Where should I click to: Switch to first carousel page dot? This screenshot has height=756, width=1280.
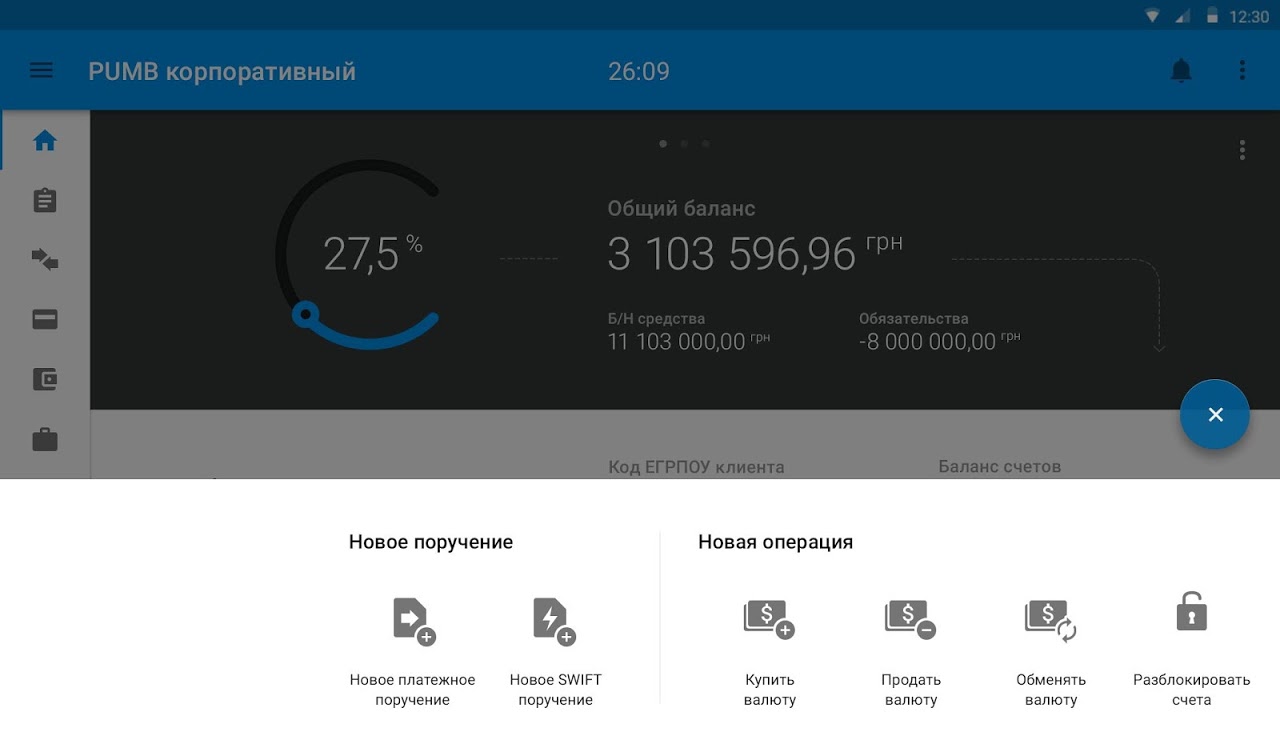(663, 144)
